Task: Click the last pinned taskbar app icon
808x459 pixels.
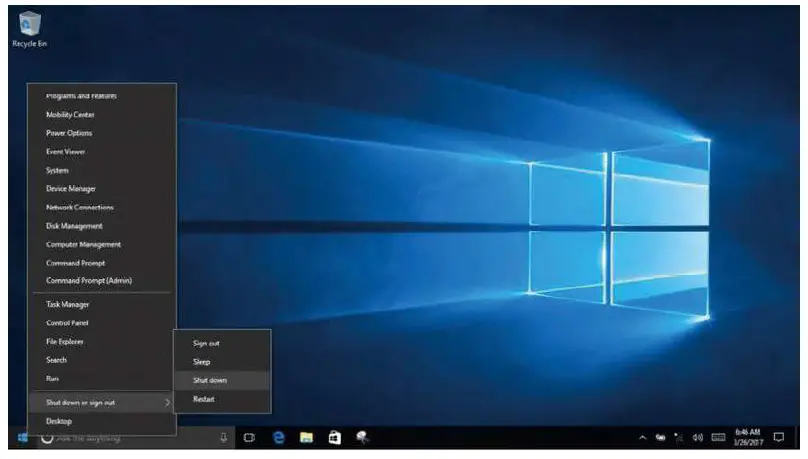Action: point(362,438)
